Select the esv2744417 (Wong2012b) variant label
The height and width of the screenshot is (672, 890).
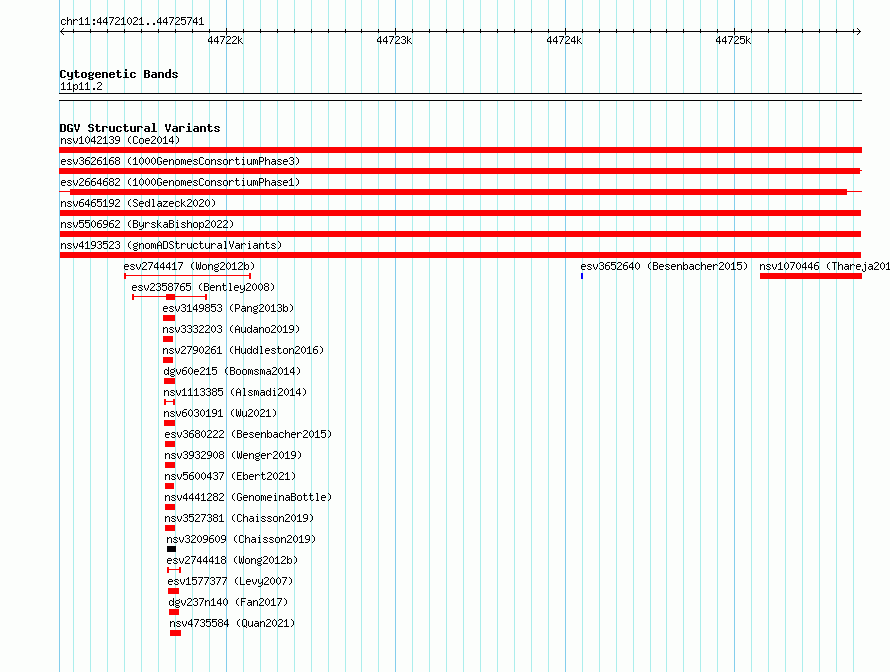pos(189,266)
